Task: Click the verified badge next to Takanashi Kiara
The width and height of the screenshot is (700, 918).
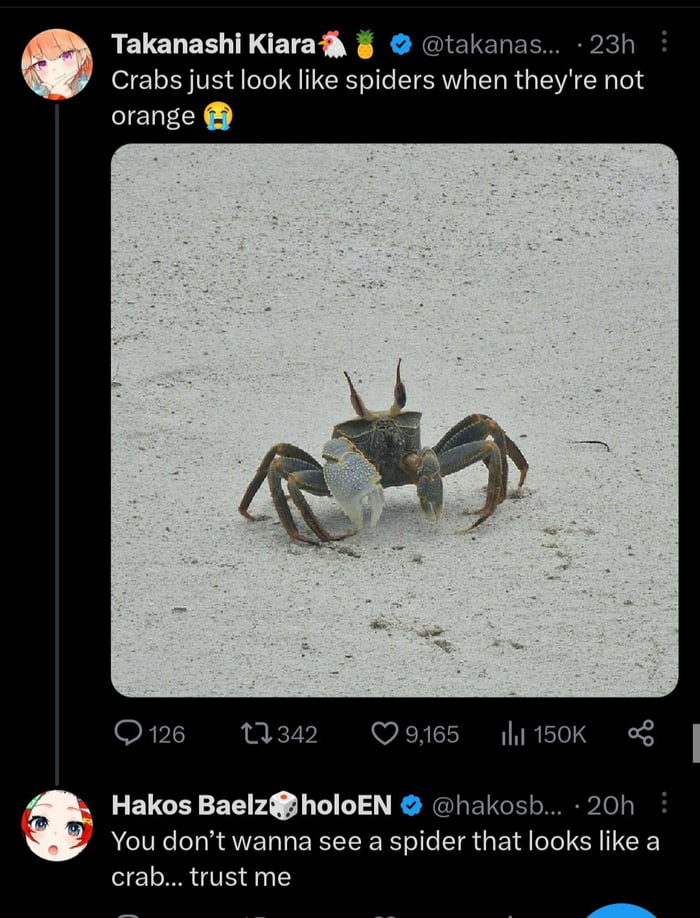Action: pos(401,43)
